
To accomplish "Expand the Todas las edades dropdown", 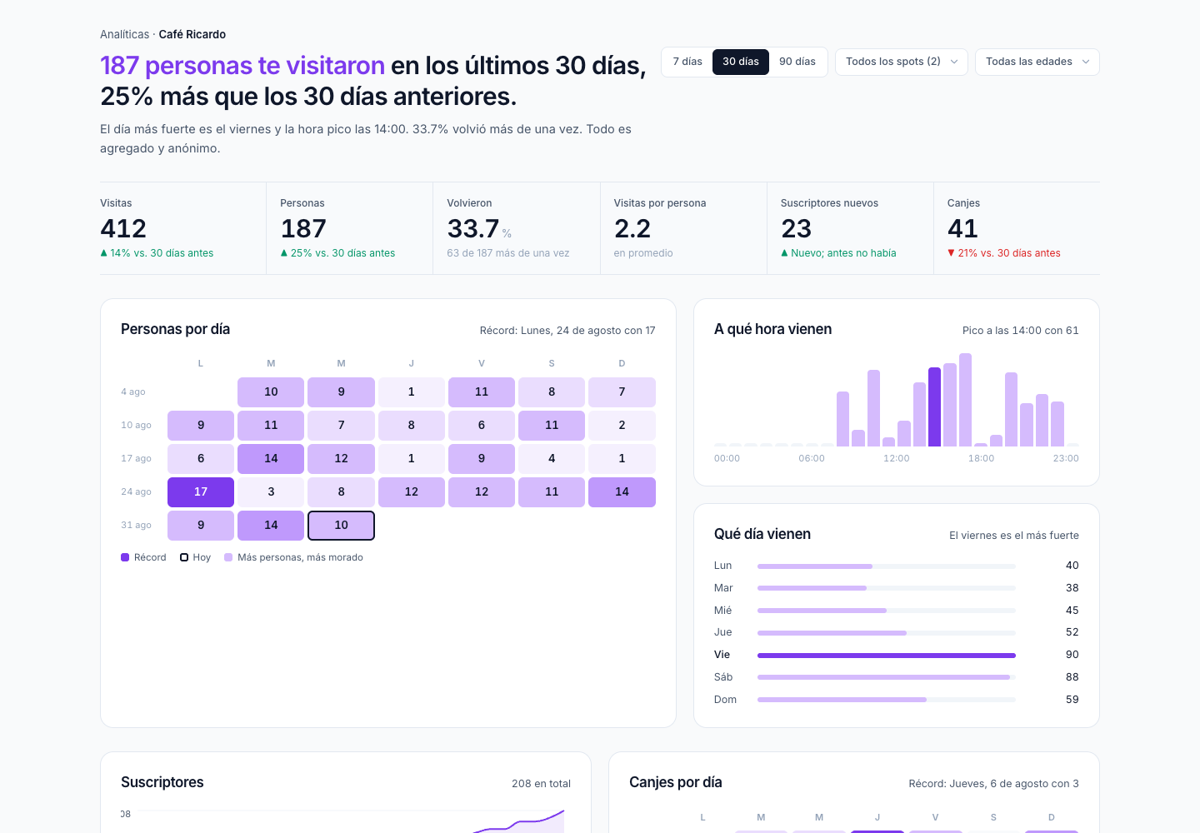I will pos(1037,62).
